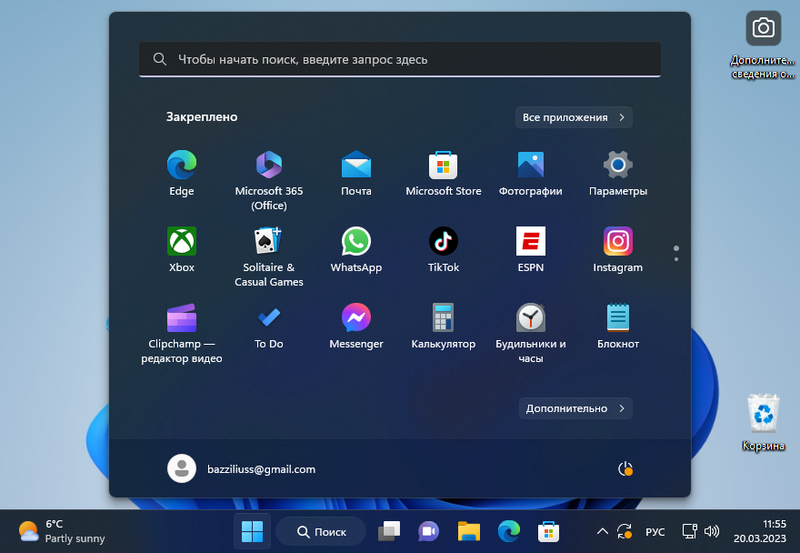Launch WhatsApp

[x=356, y=249]
